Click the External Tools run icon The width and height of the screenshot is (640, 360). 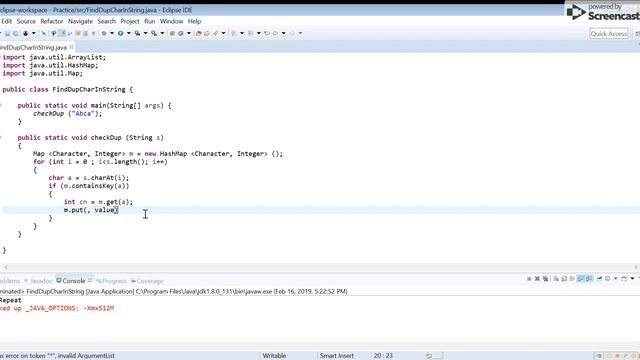coord(154,33)
